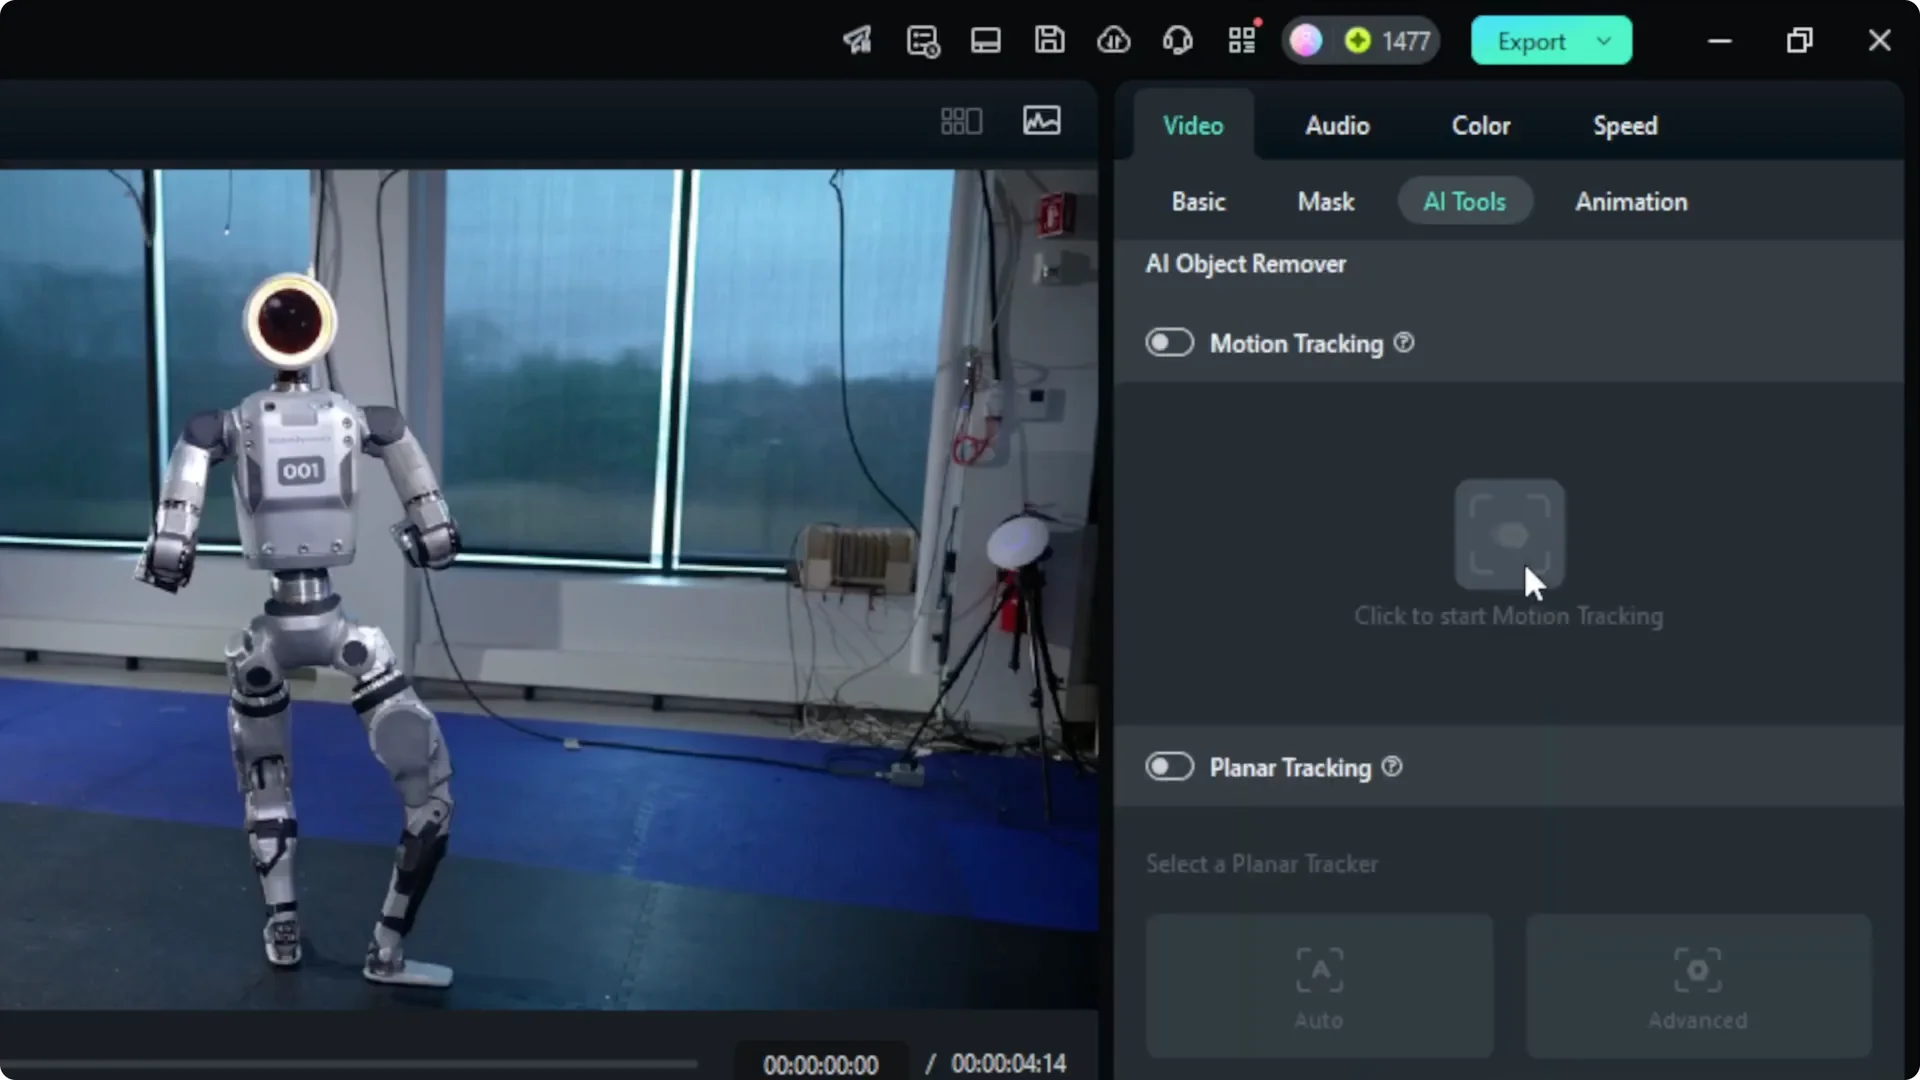Viewport: 1920px width, 1080px height.
Task: Switch to the Animation tab
Action: pos(1631,201)
